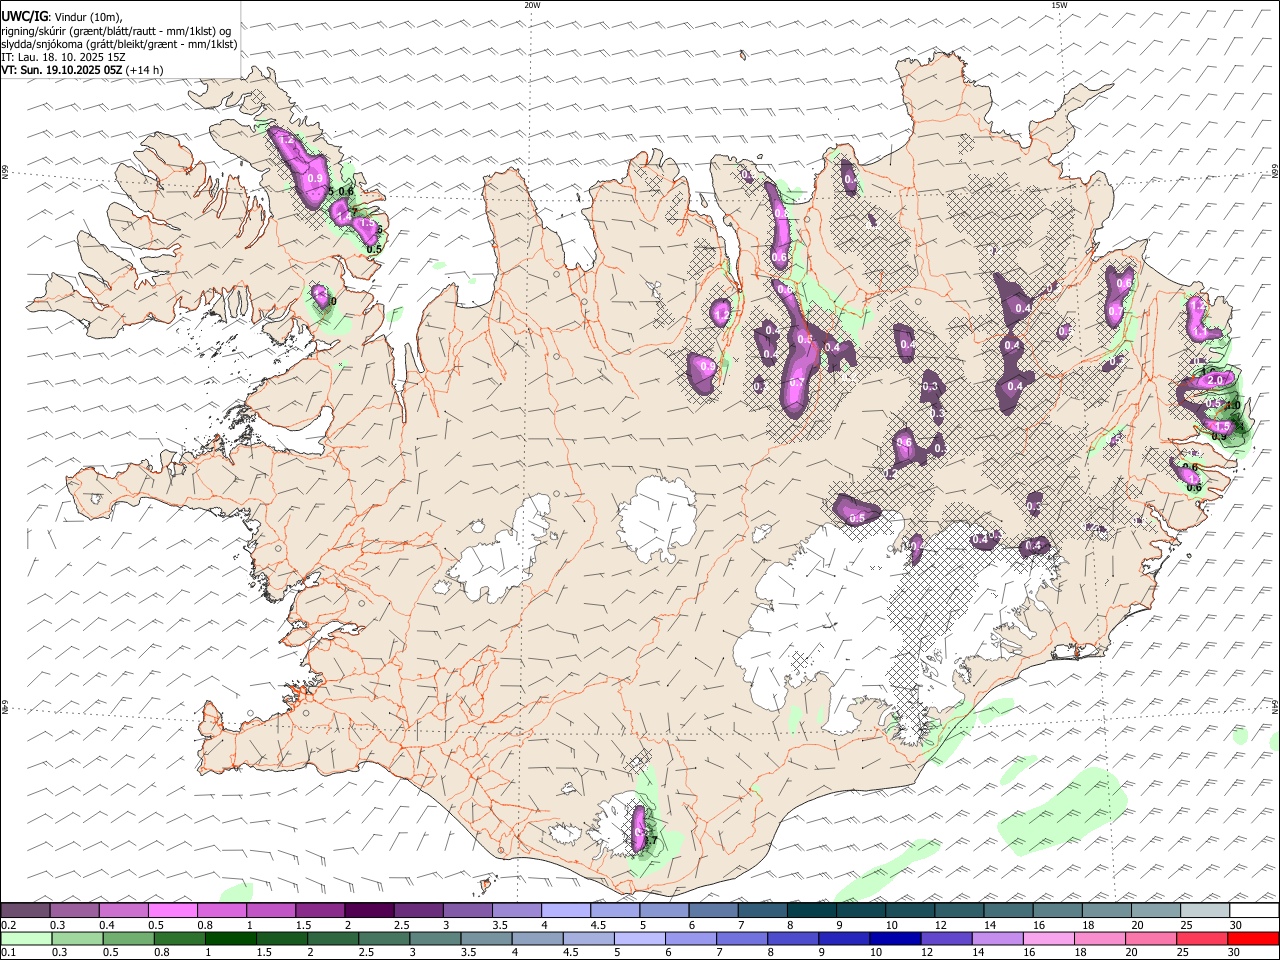Click the slate blue 6 swatch in the snow legend
The width and height of the screenshot is (1280, 960).
click(x=714, y=911)
